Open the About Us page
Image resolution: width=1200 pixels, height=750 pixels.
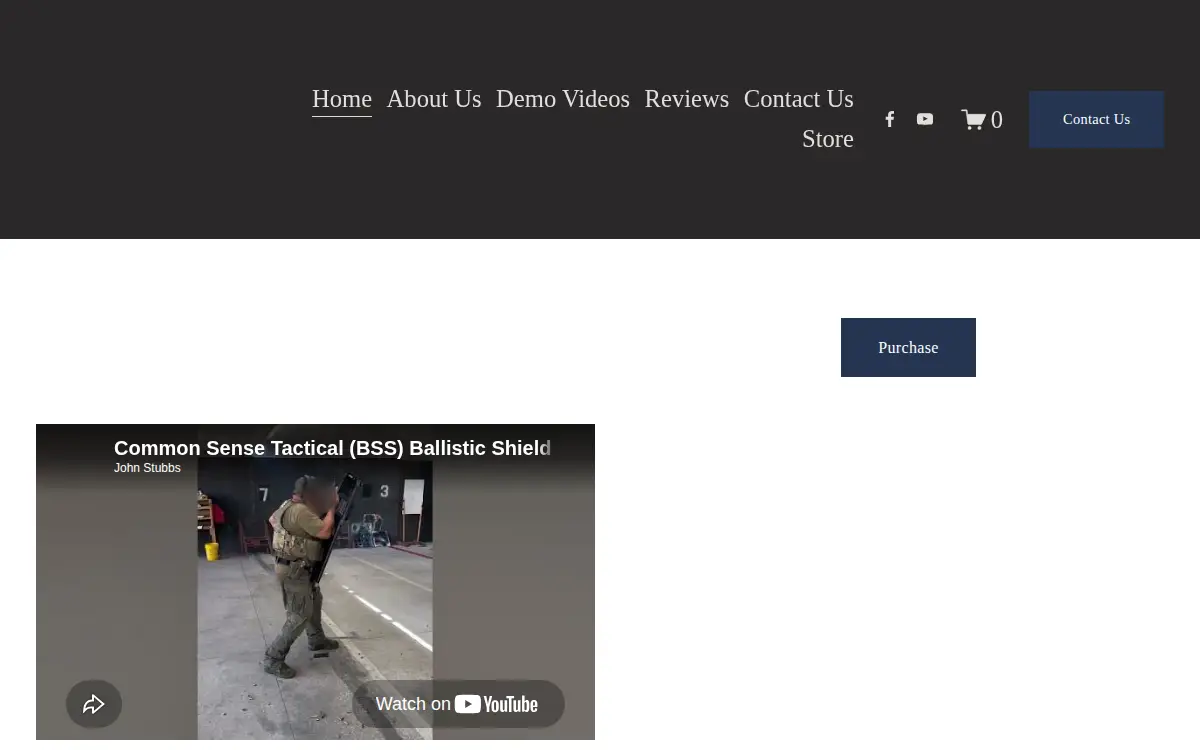click(434, 99)
